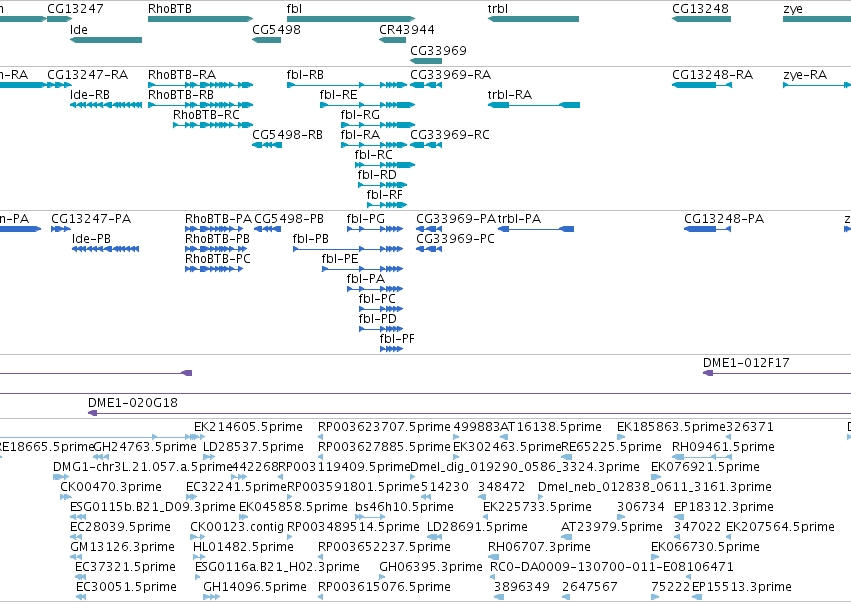This screenshot has height=602, width=851.
Task: Select protein fbl-PA
Action: click(365, 279)
